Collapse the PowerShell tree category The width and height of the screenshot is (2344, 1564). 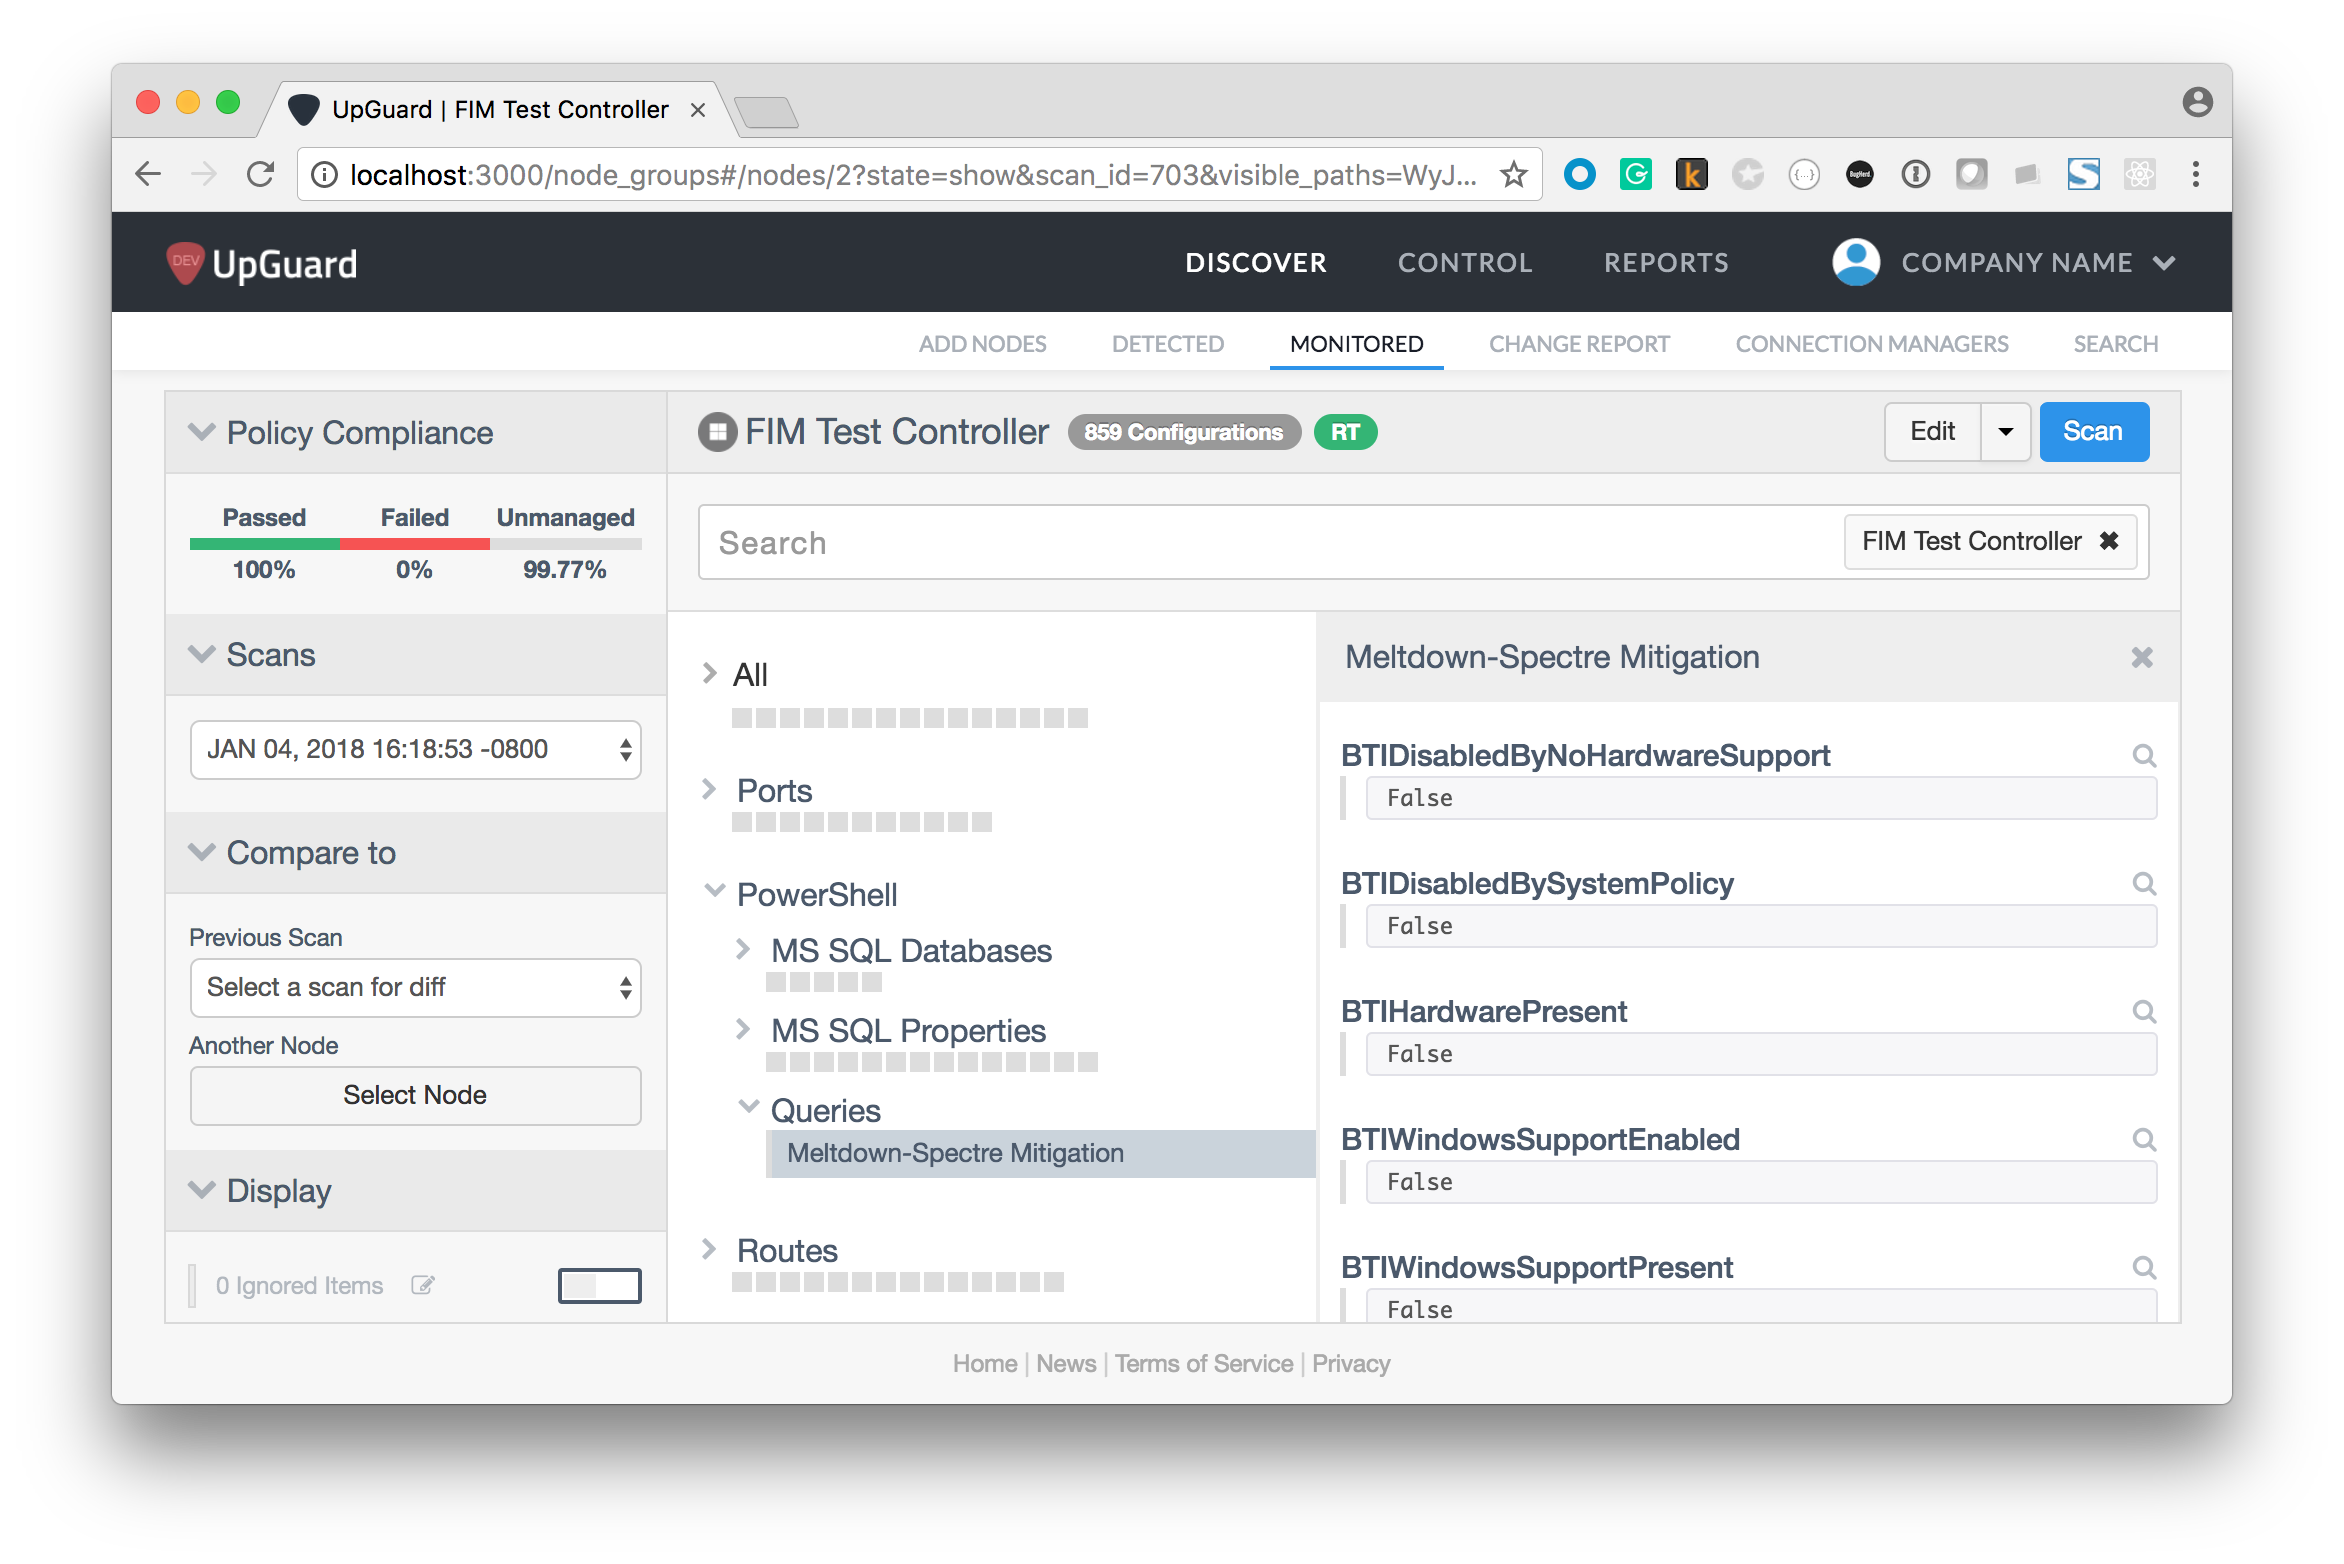pos(714,892)
